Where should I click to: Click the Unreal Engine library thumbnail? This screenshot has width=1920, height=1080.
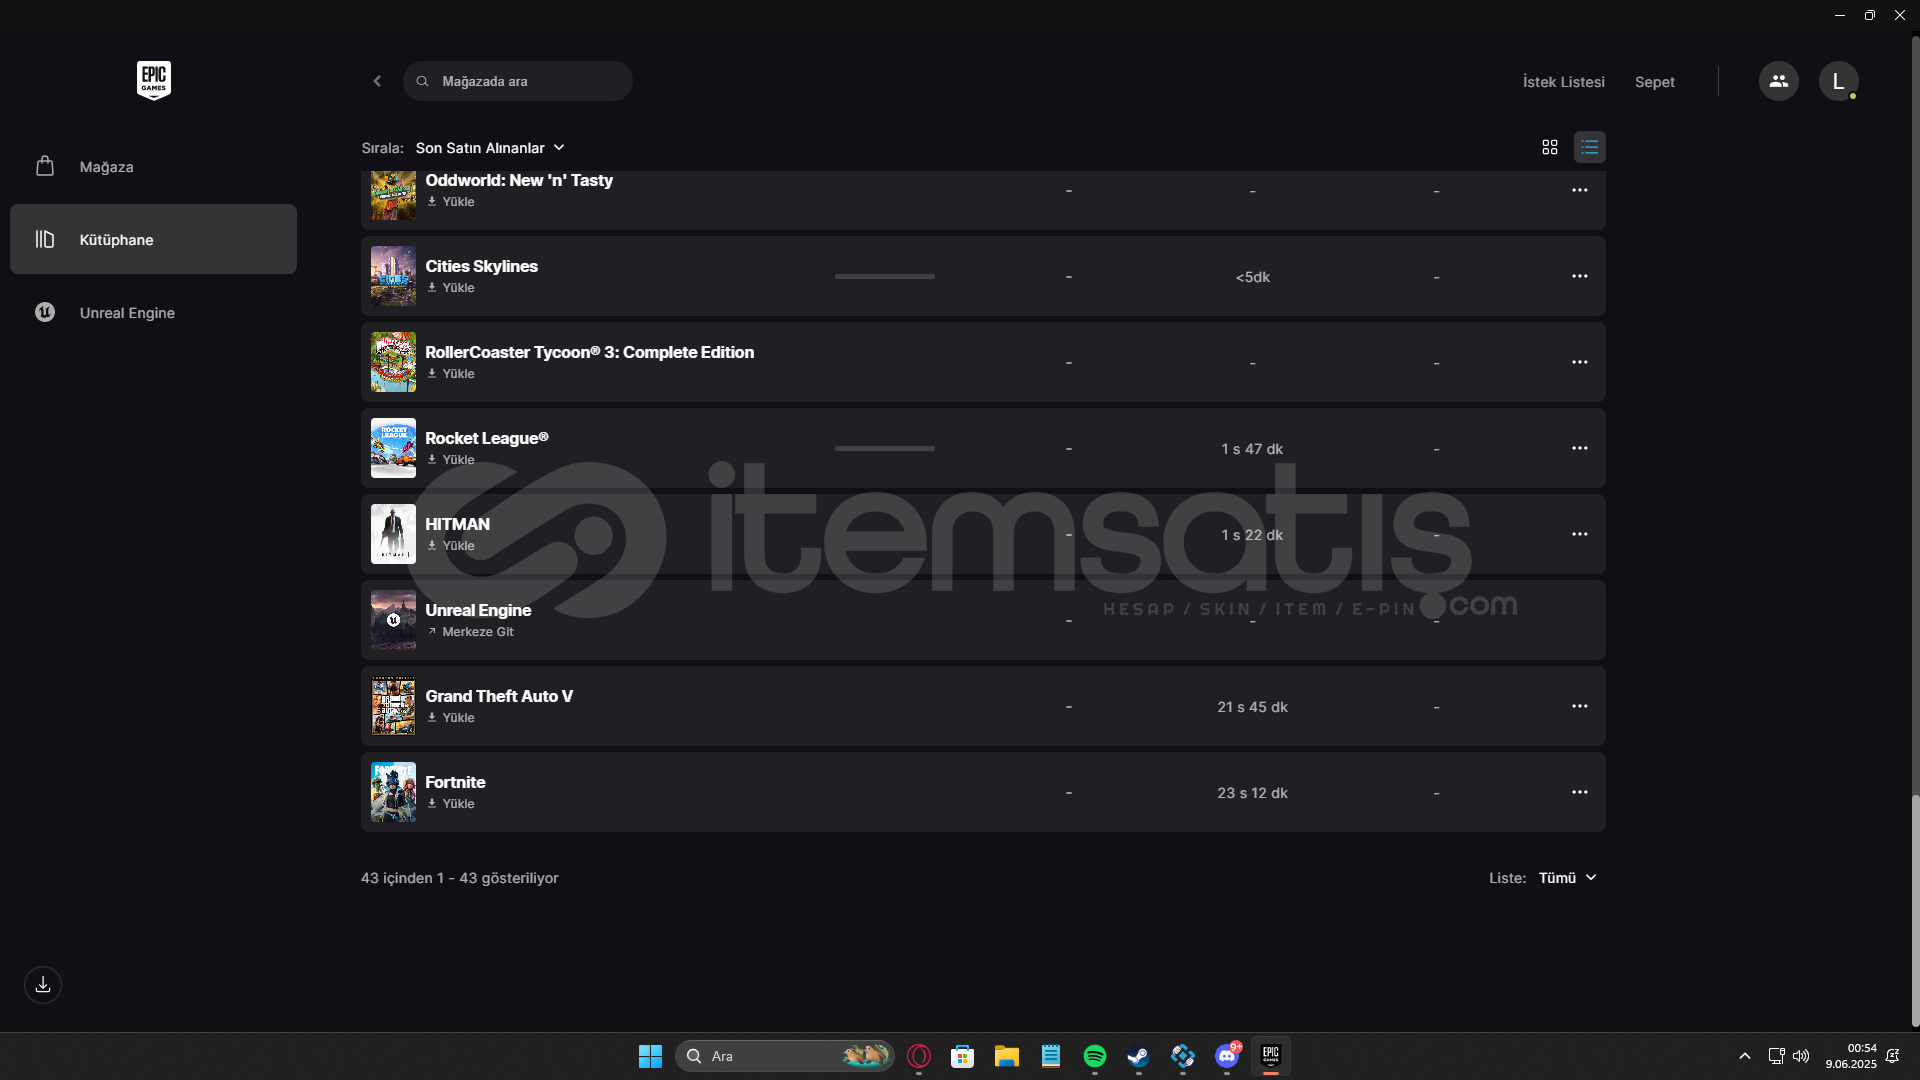click(393, 620)
